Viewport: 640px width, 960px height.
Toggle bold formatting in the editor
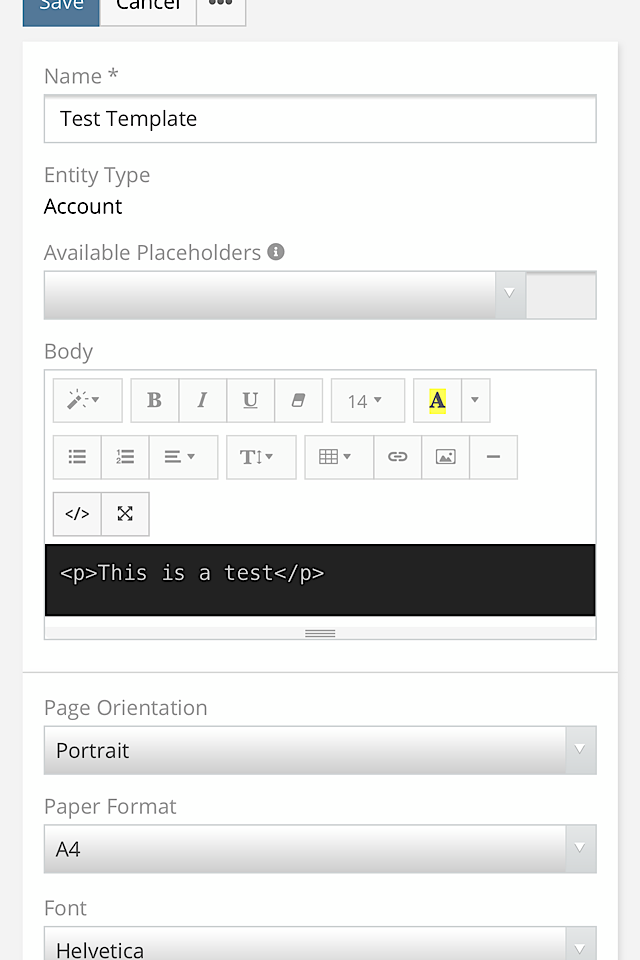click(x=155, y=401)
